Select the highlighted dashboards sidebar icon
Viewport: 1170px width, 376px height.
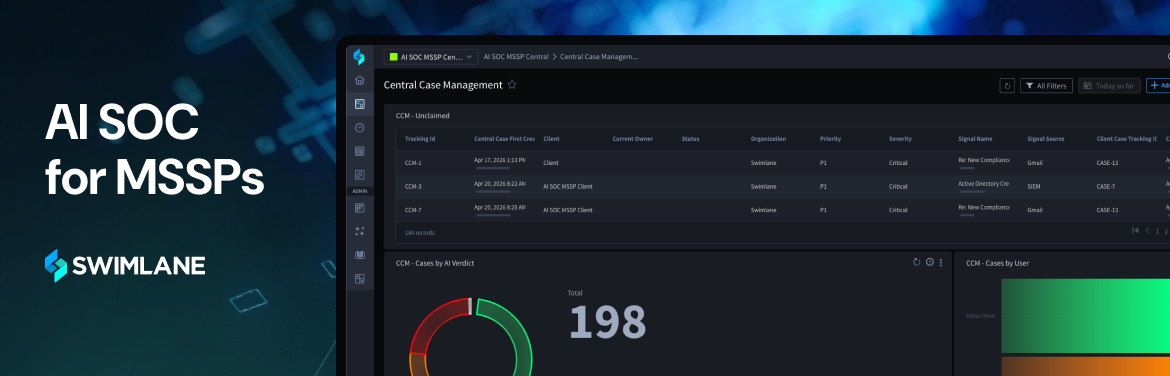coord(360,104)
